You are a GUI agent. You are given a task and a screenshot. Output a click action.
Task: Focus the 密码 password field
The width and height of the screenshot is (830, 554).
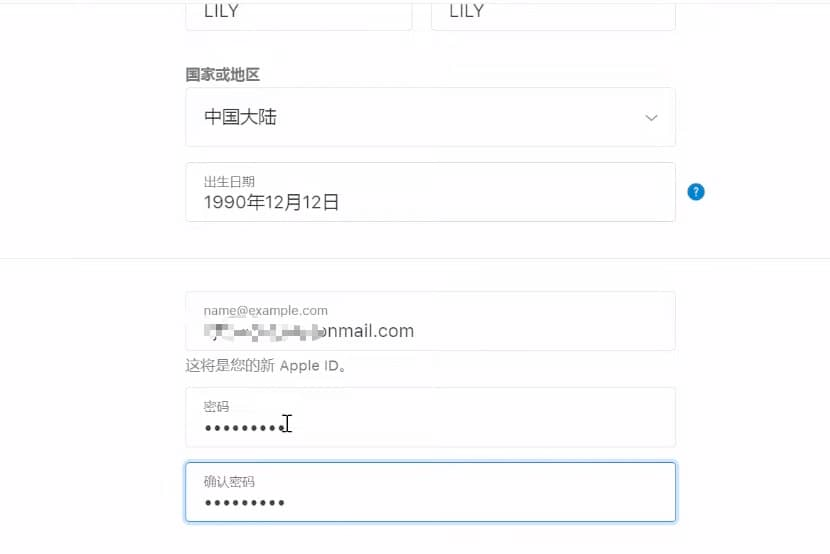(430, 417)
